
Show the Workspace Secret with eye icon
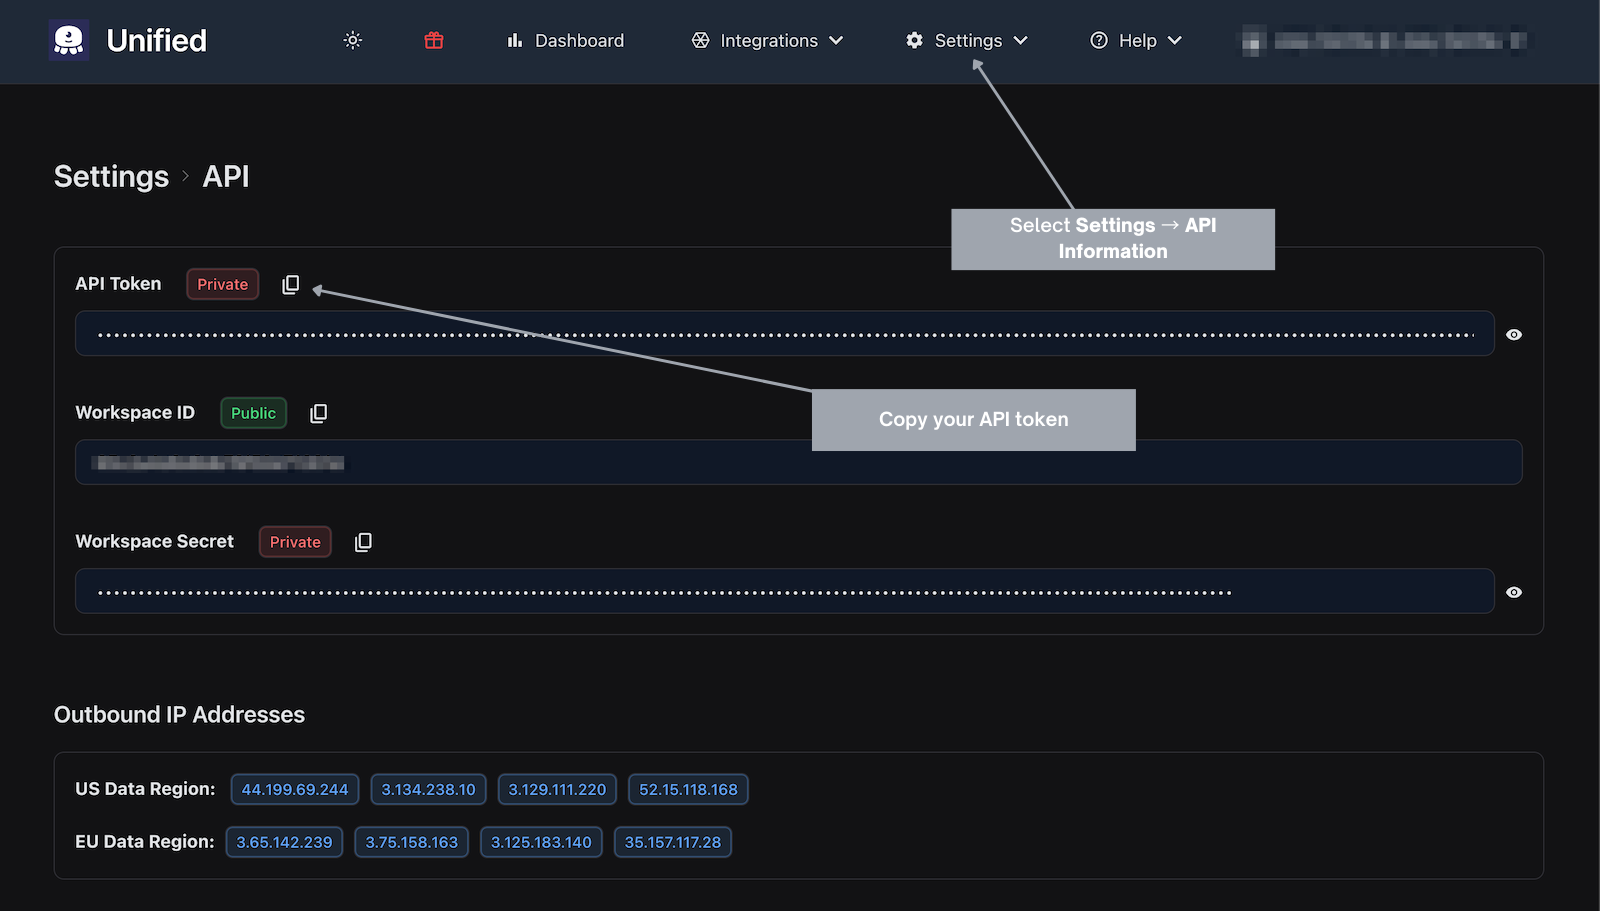tap(1514, 593)
